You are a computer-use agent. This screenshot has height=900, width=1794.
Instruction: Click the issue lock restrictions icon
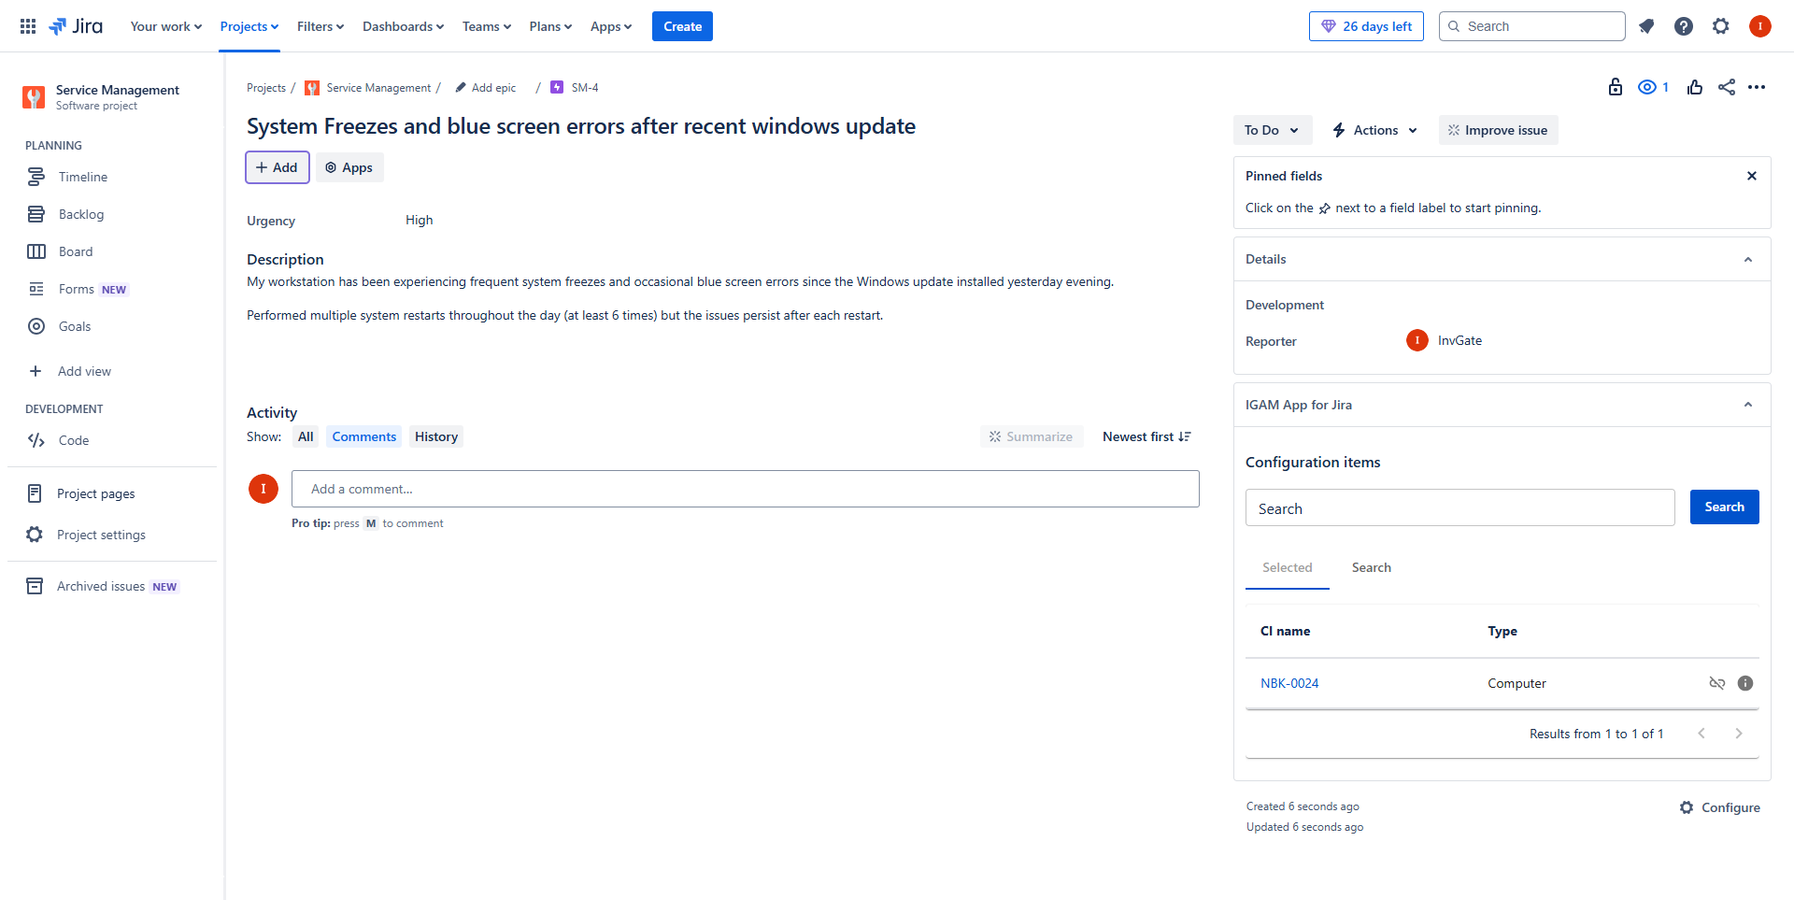tap(1615, 87)
